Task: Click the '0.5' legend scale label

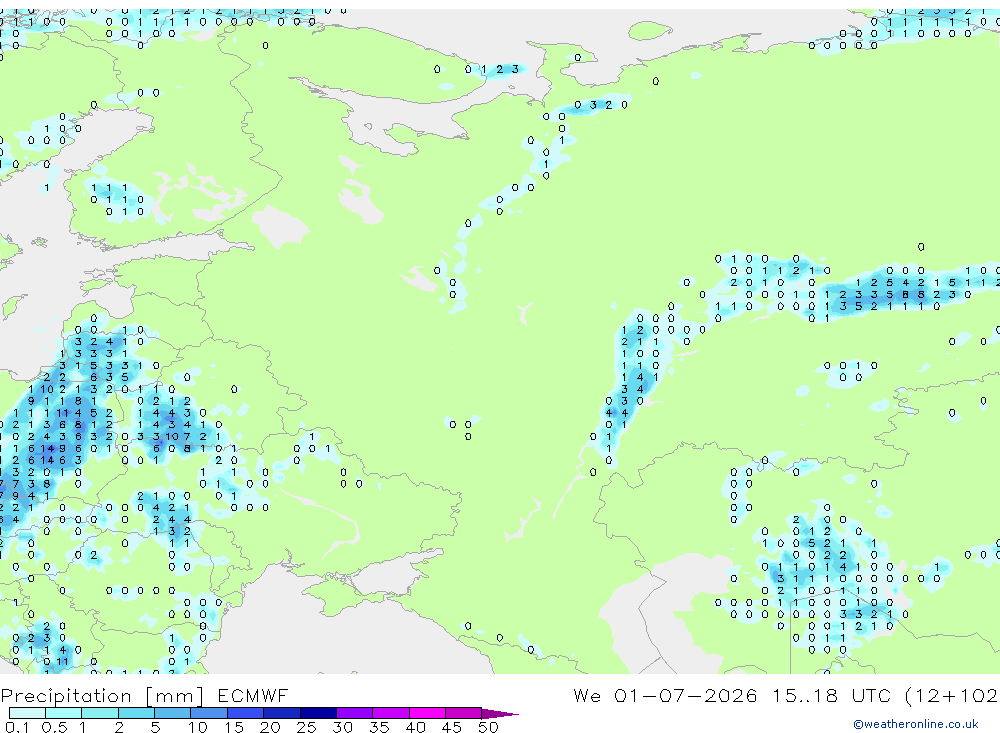Action: pos(54,727)
